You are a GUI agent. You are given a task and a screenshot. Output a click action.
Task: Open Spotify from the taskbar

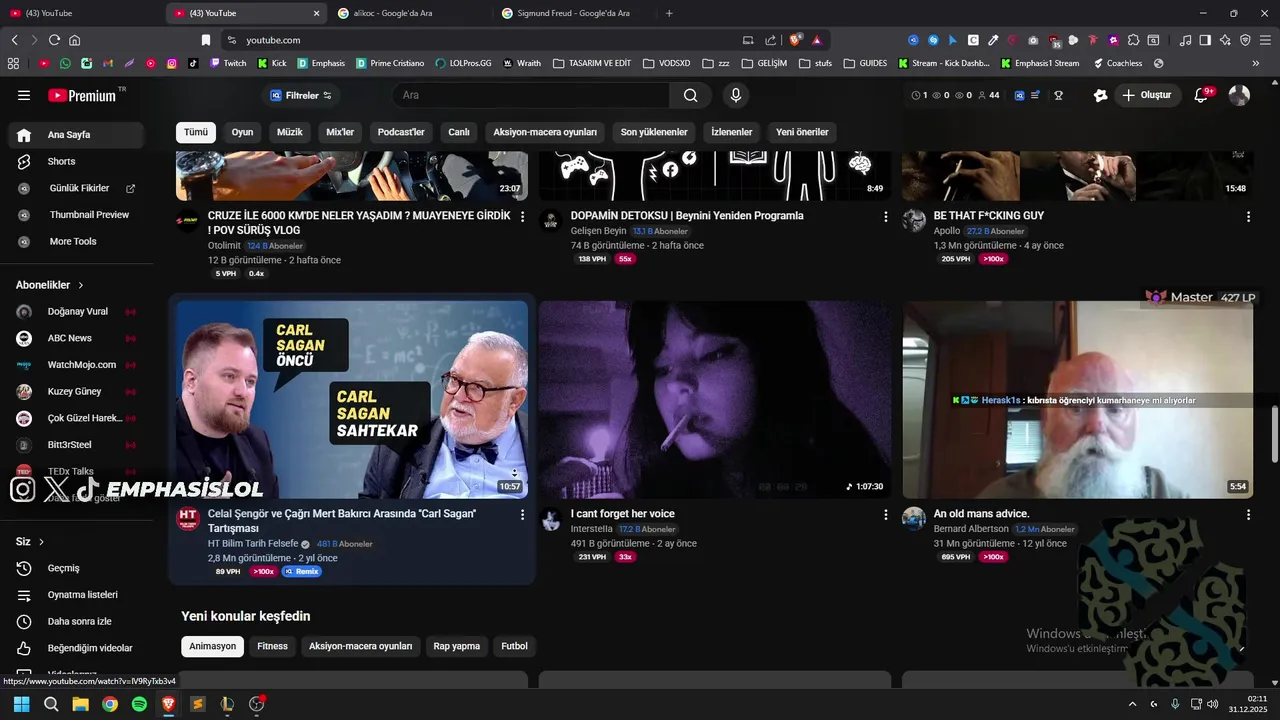[x=139, y=704]
